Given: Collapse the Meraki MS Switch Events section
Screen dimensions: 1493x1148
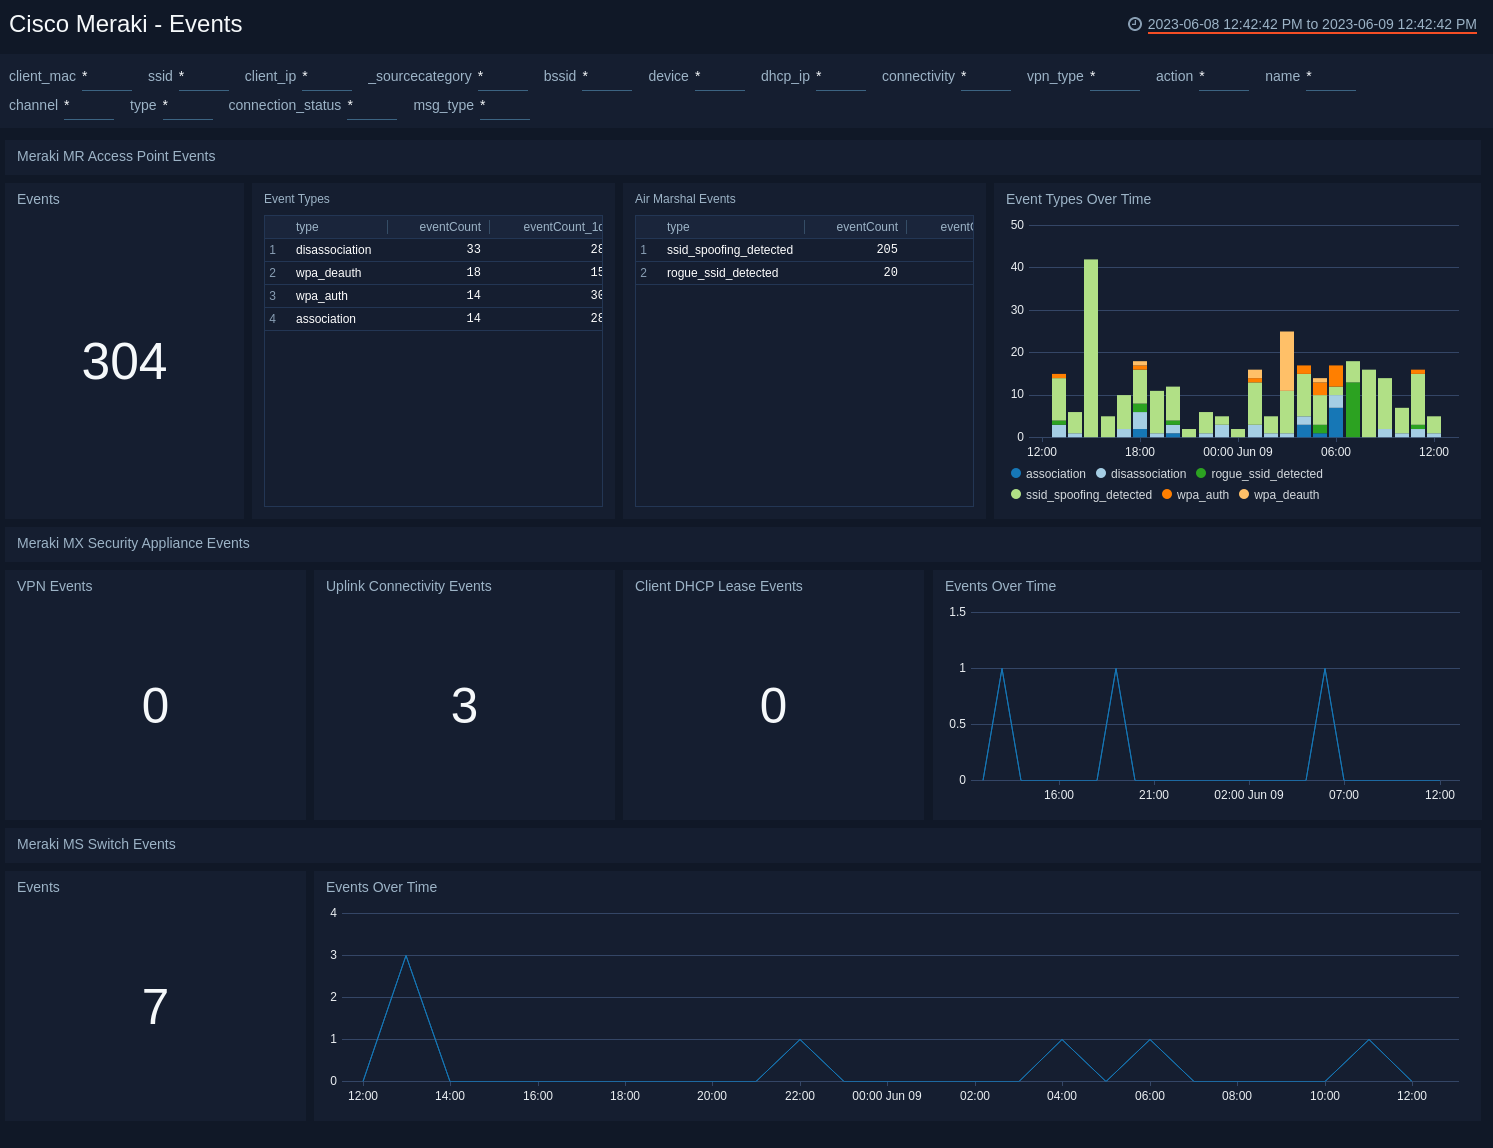Looking at the screenshot, I should coord(96,844).
